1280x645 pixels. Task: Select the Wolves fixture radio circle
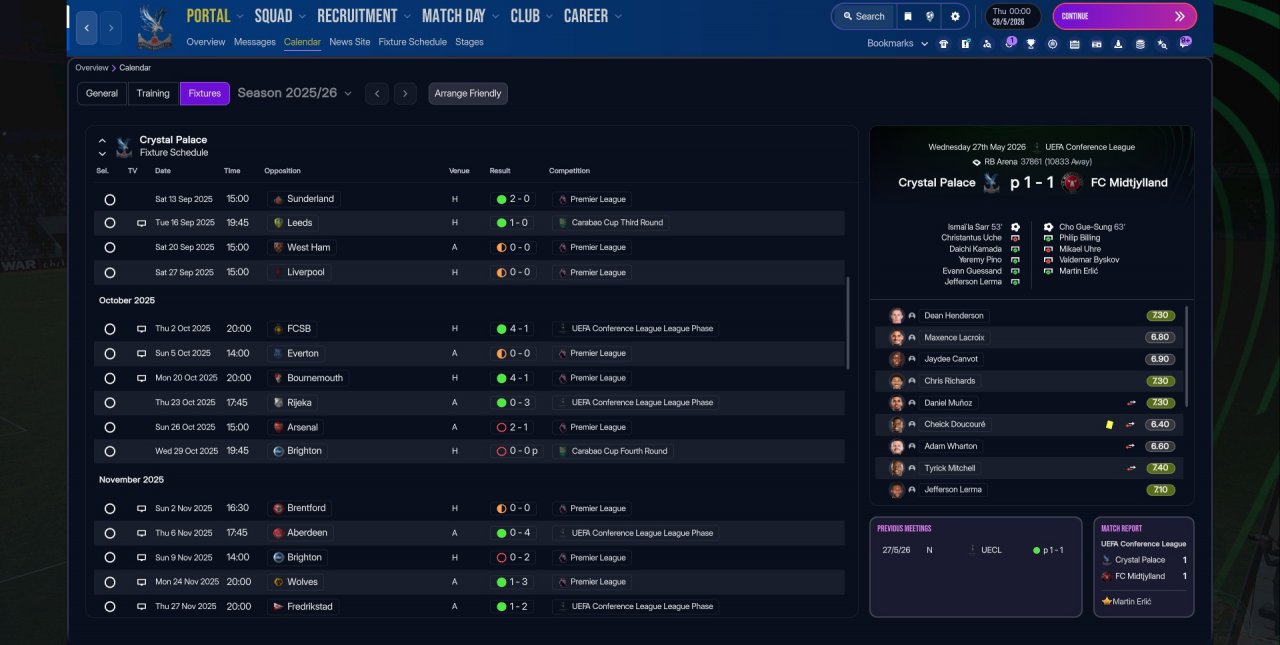(x=110, y=582)
